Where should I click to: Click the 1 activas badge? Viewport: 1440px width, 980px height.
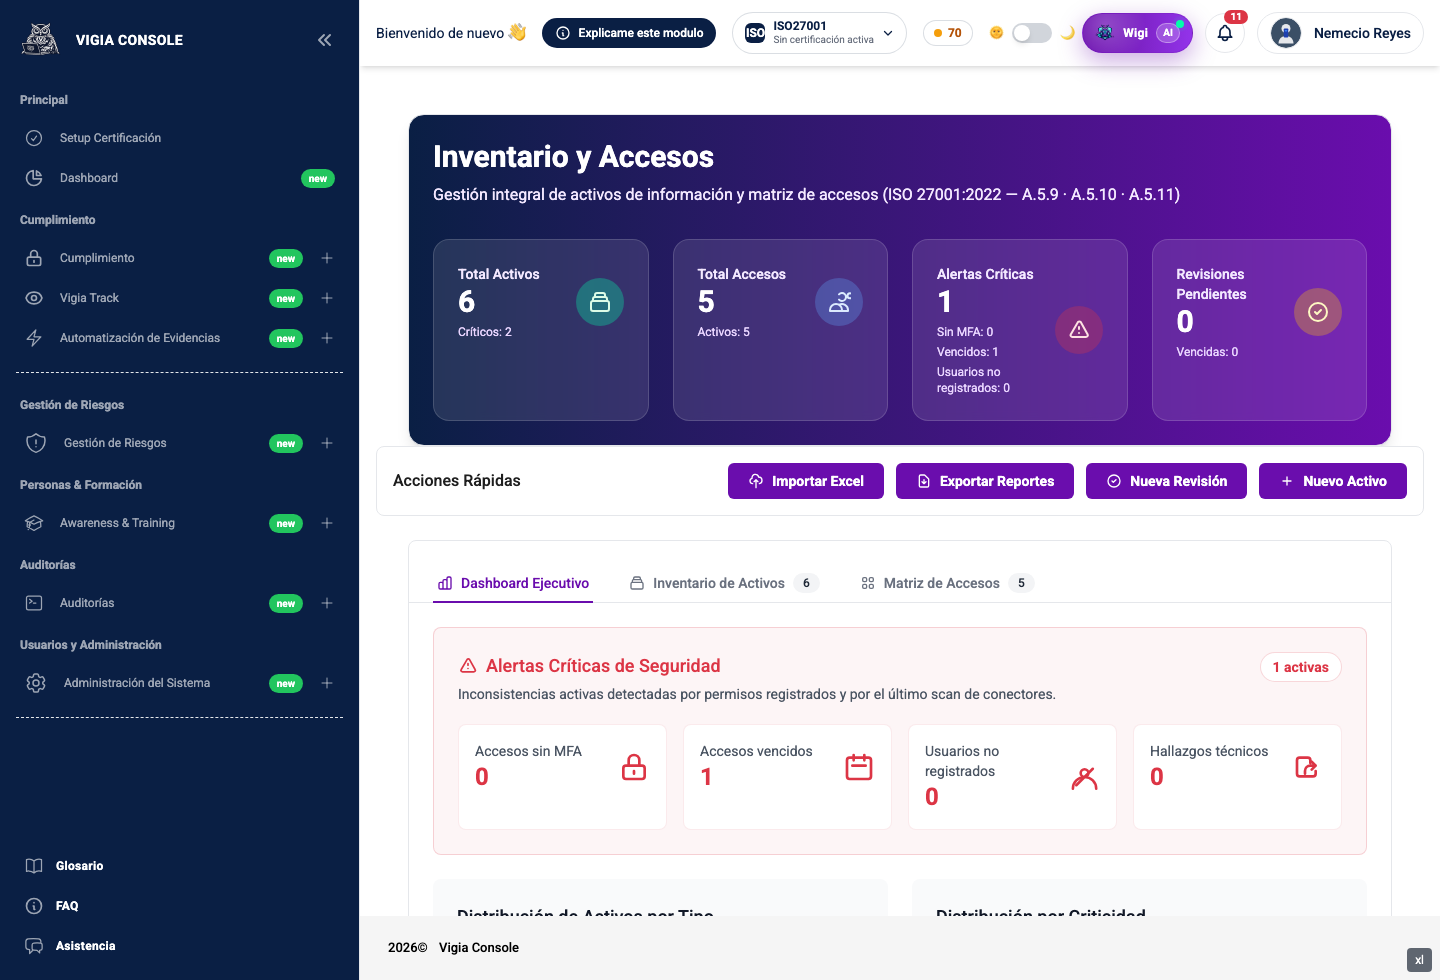1300,667
